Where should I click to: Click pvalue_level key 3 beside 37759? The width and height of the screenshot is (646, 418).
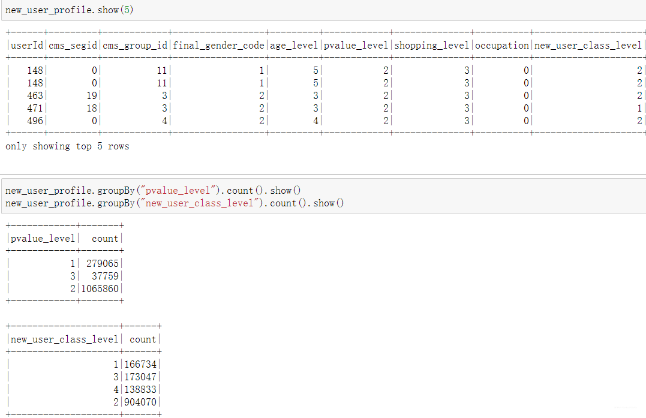click(x=73, y=276)
